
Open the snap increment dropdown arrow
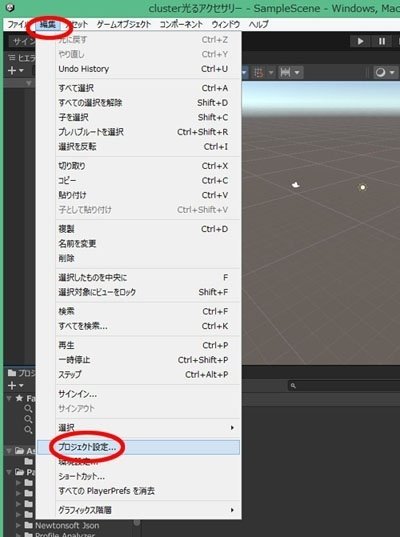click(x=297, y=72)
